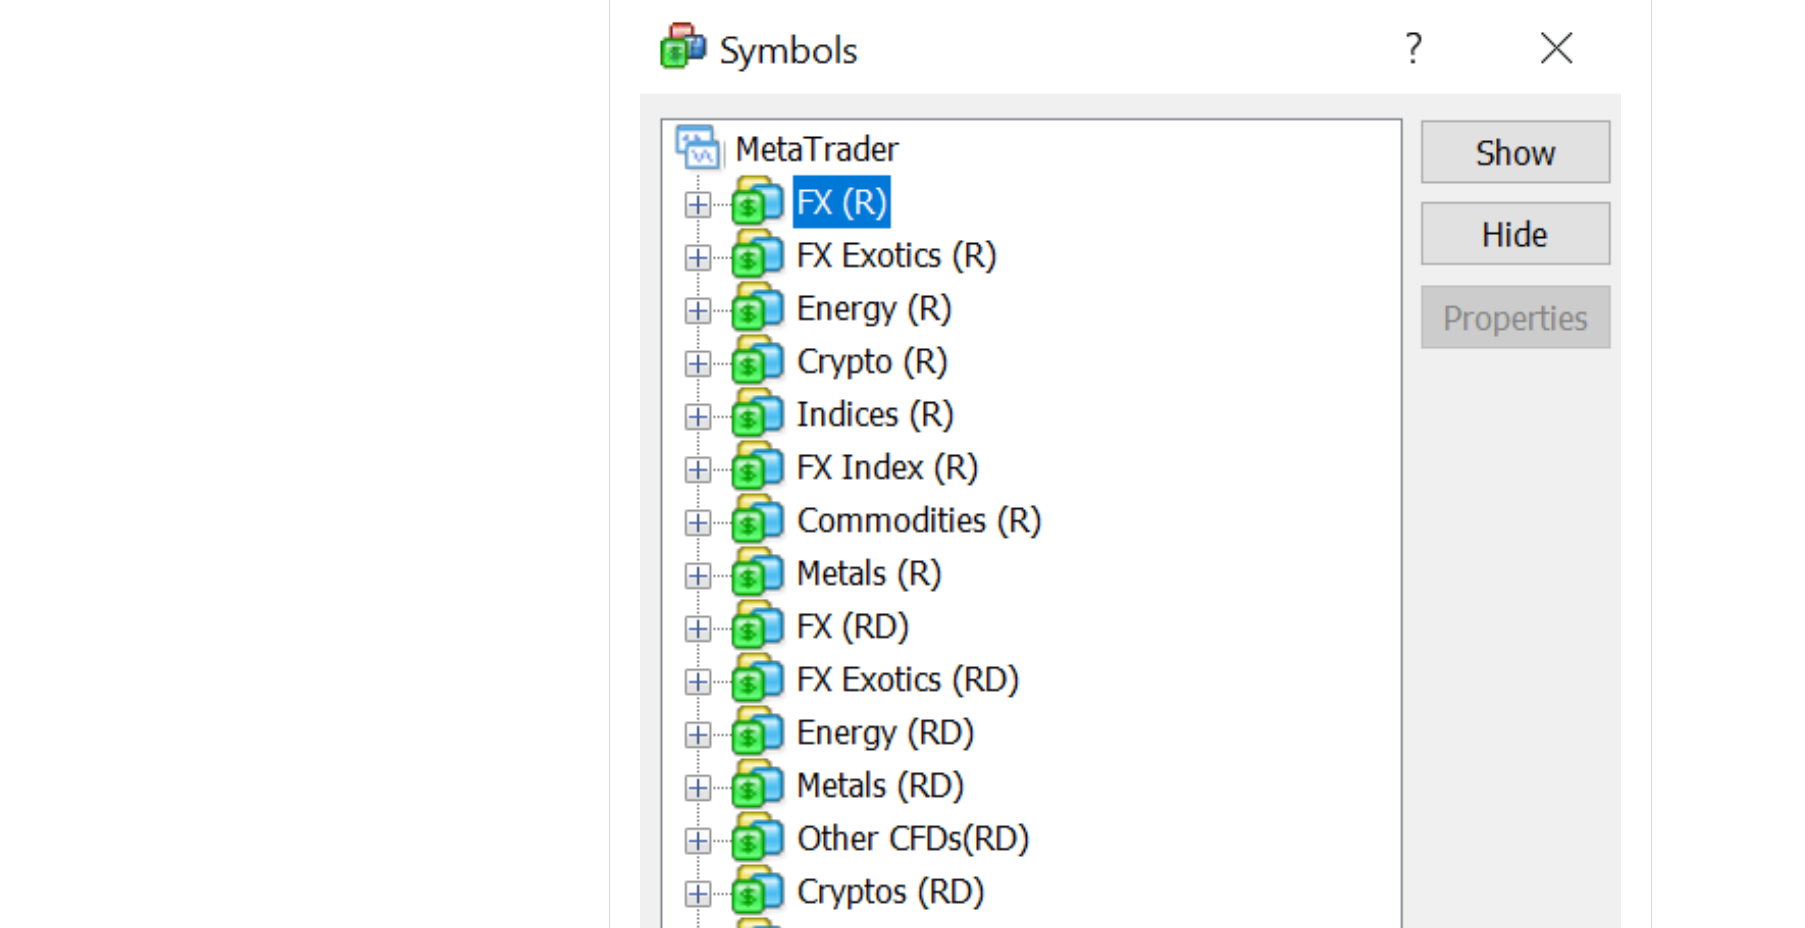Select the Energy (RD) label
The width and height of the screenshot is (1805, 928).
pos(885,733)
